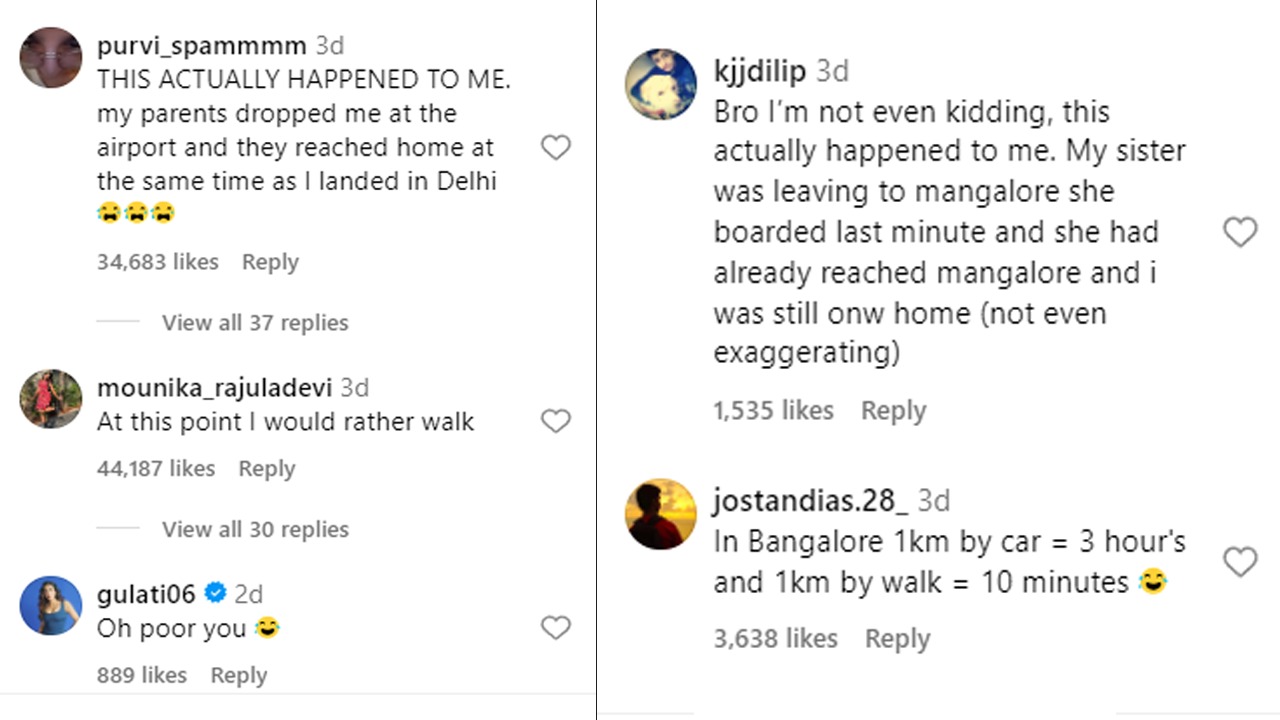This screenshot has height=720, width=1280.
Task: Like mounika_rajuladevi's comment with the heart
Action: pyautogui.click(x=555, y=421)
